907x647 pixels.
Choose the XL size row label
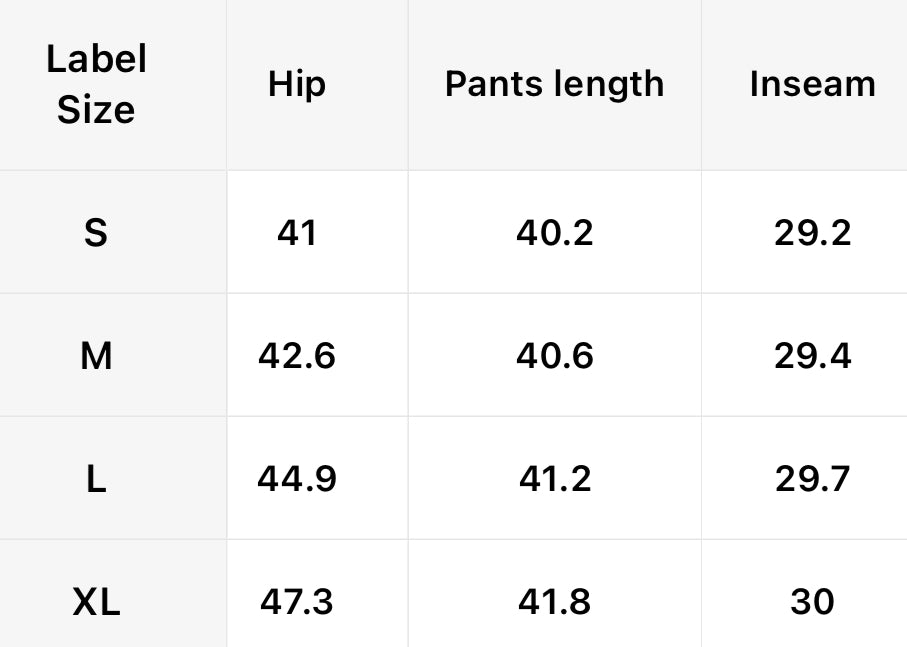coord(96,602)
